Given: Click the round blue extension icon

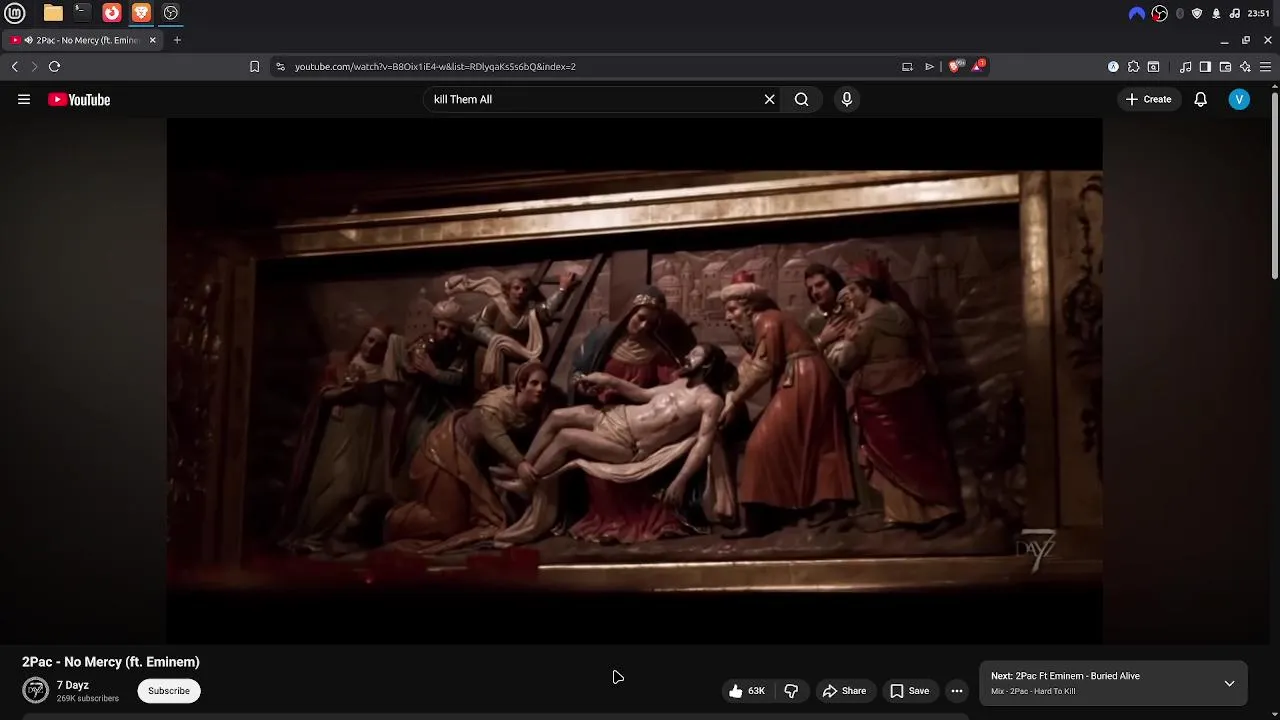Looking at the screenshot, I should pyautogui.click(x=1113, y=66).
